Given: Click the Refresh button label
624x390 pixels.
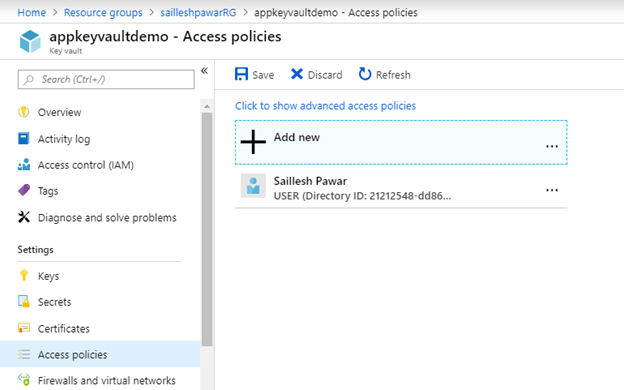Looking at the screenshot, I should click(x=393, y=75).
